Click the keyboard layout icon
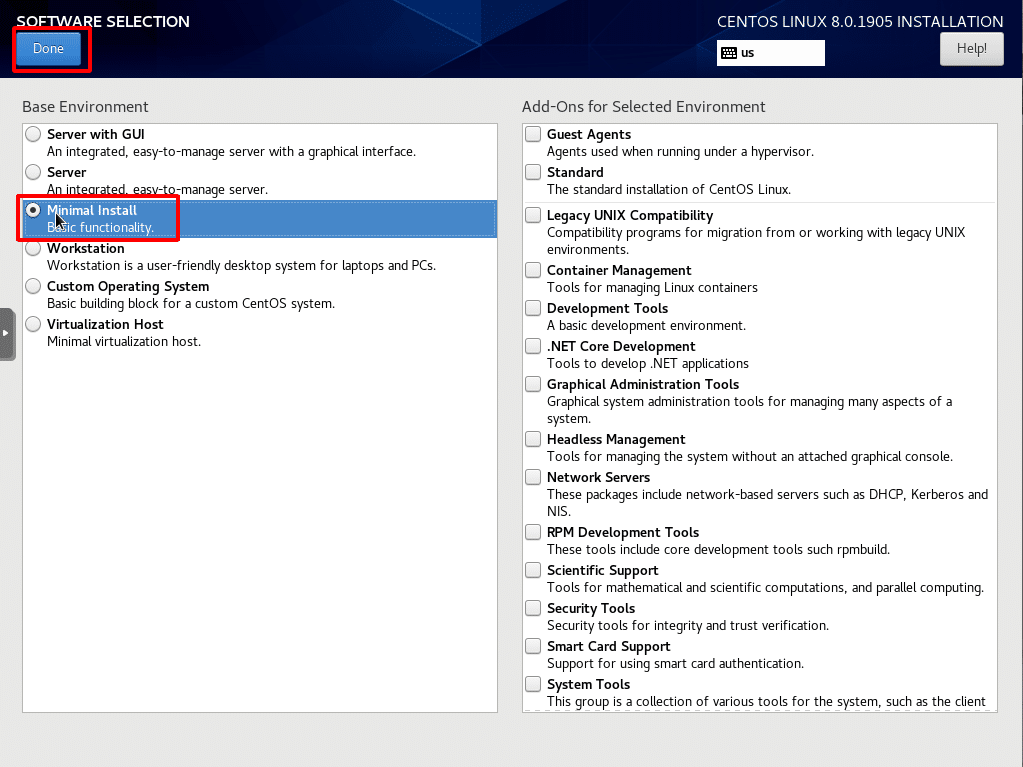 [729, 53]
